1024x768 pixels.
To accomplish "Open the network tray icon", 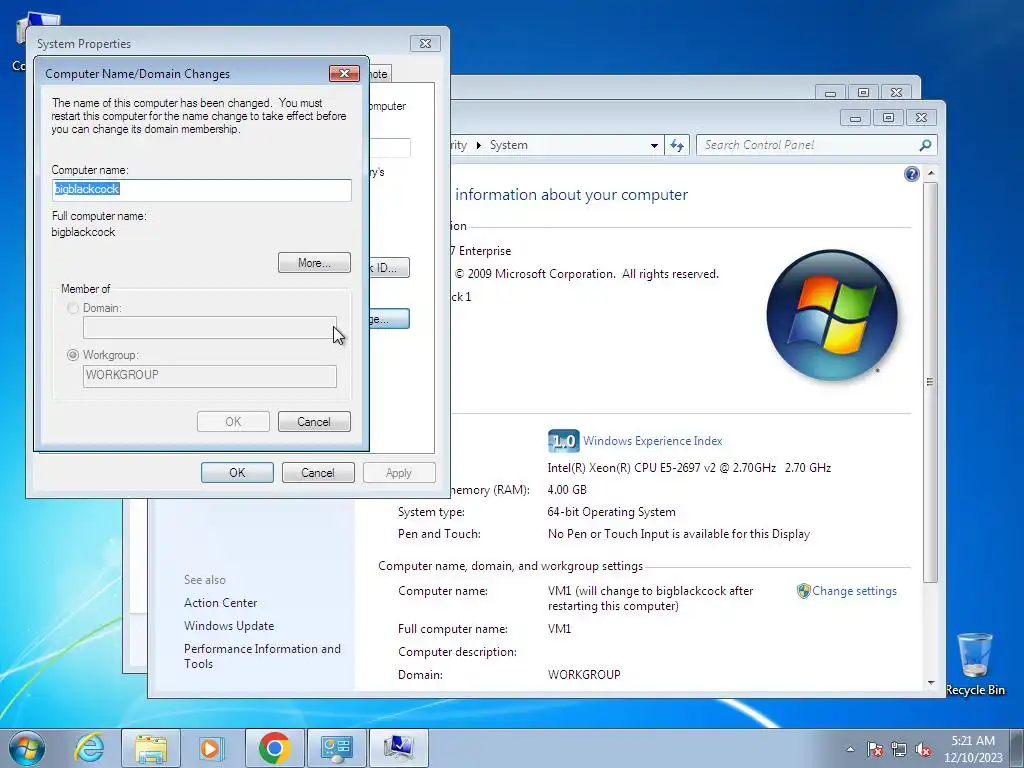I will (x=899, y=750).
